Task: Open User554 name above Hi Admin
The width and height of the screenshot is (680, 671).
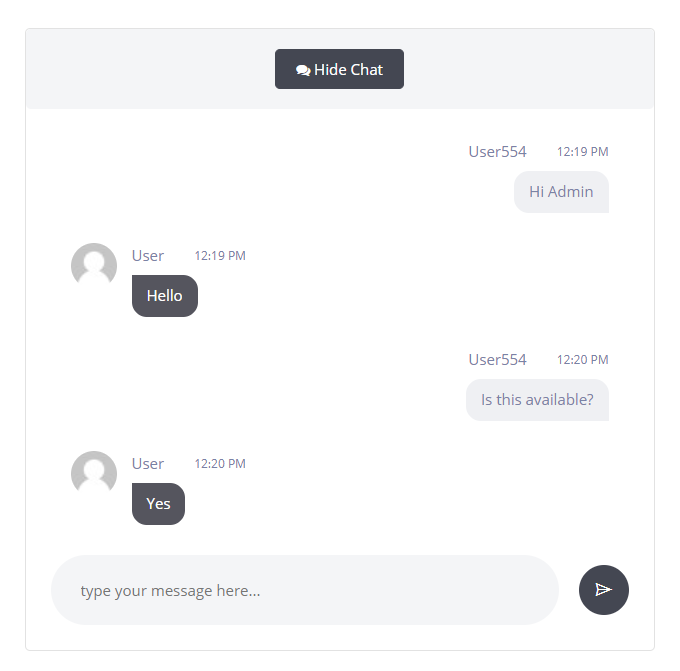Action: (x=497, y=152)
